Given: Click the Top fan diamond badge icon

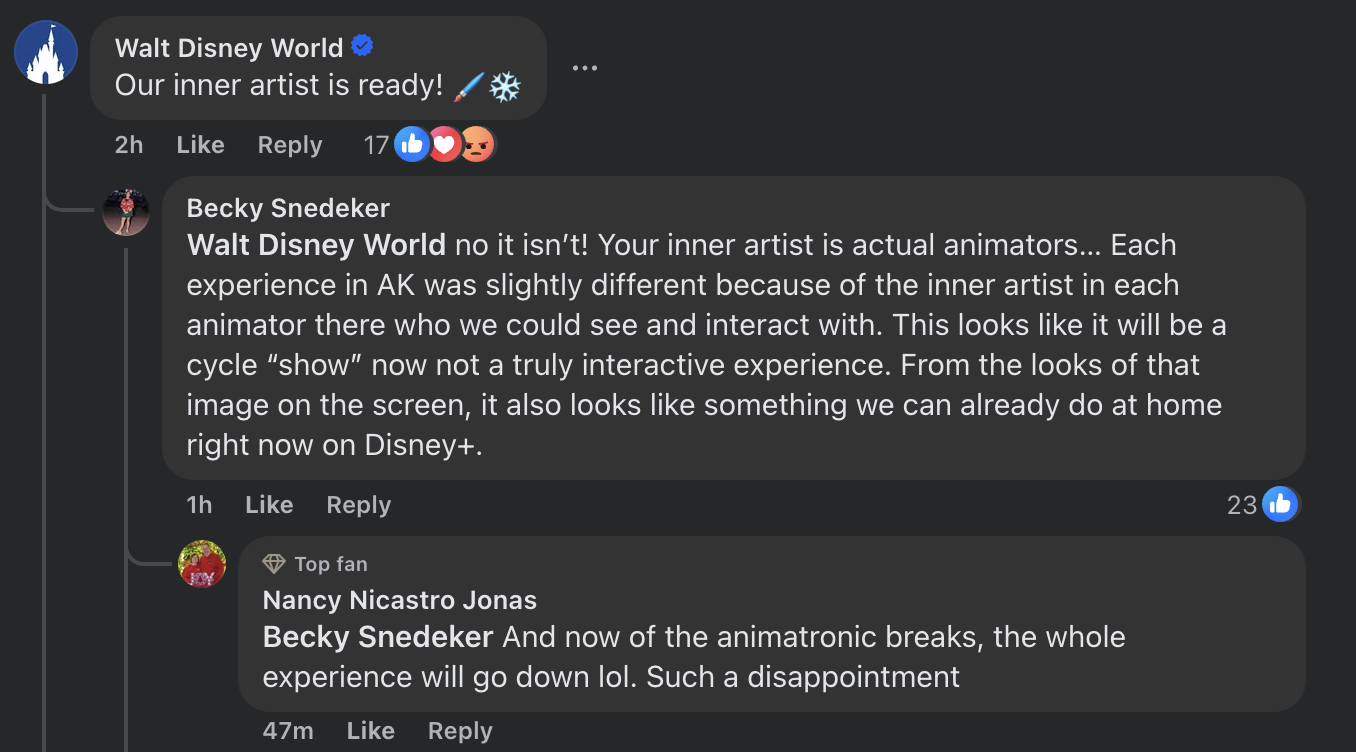Looking at the screenshot, I should pos(274,564).
